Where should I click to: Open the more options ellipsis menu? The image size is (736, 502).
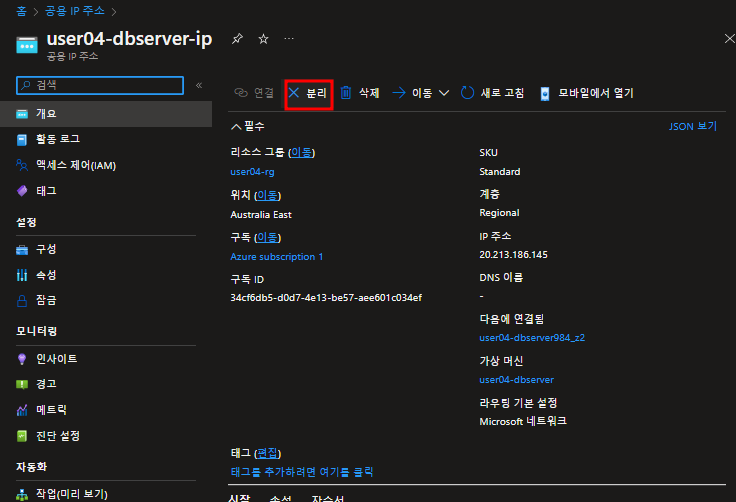click(x=289, y=39)
